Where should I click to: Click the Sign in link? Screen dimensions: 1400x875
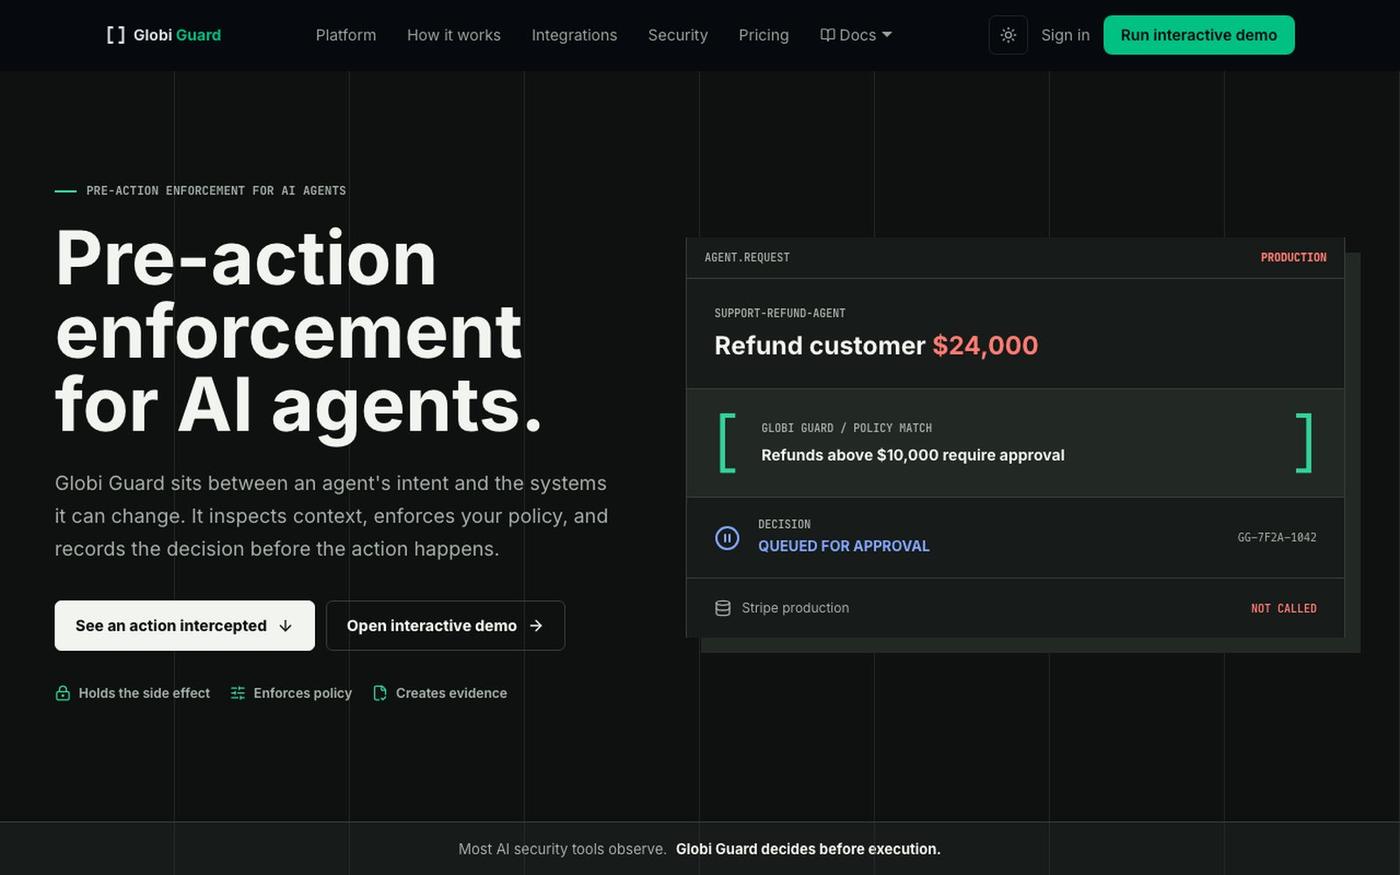(x=1065, y=35)
